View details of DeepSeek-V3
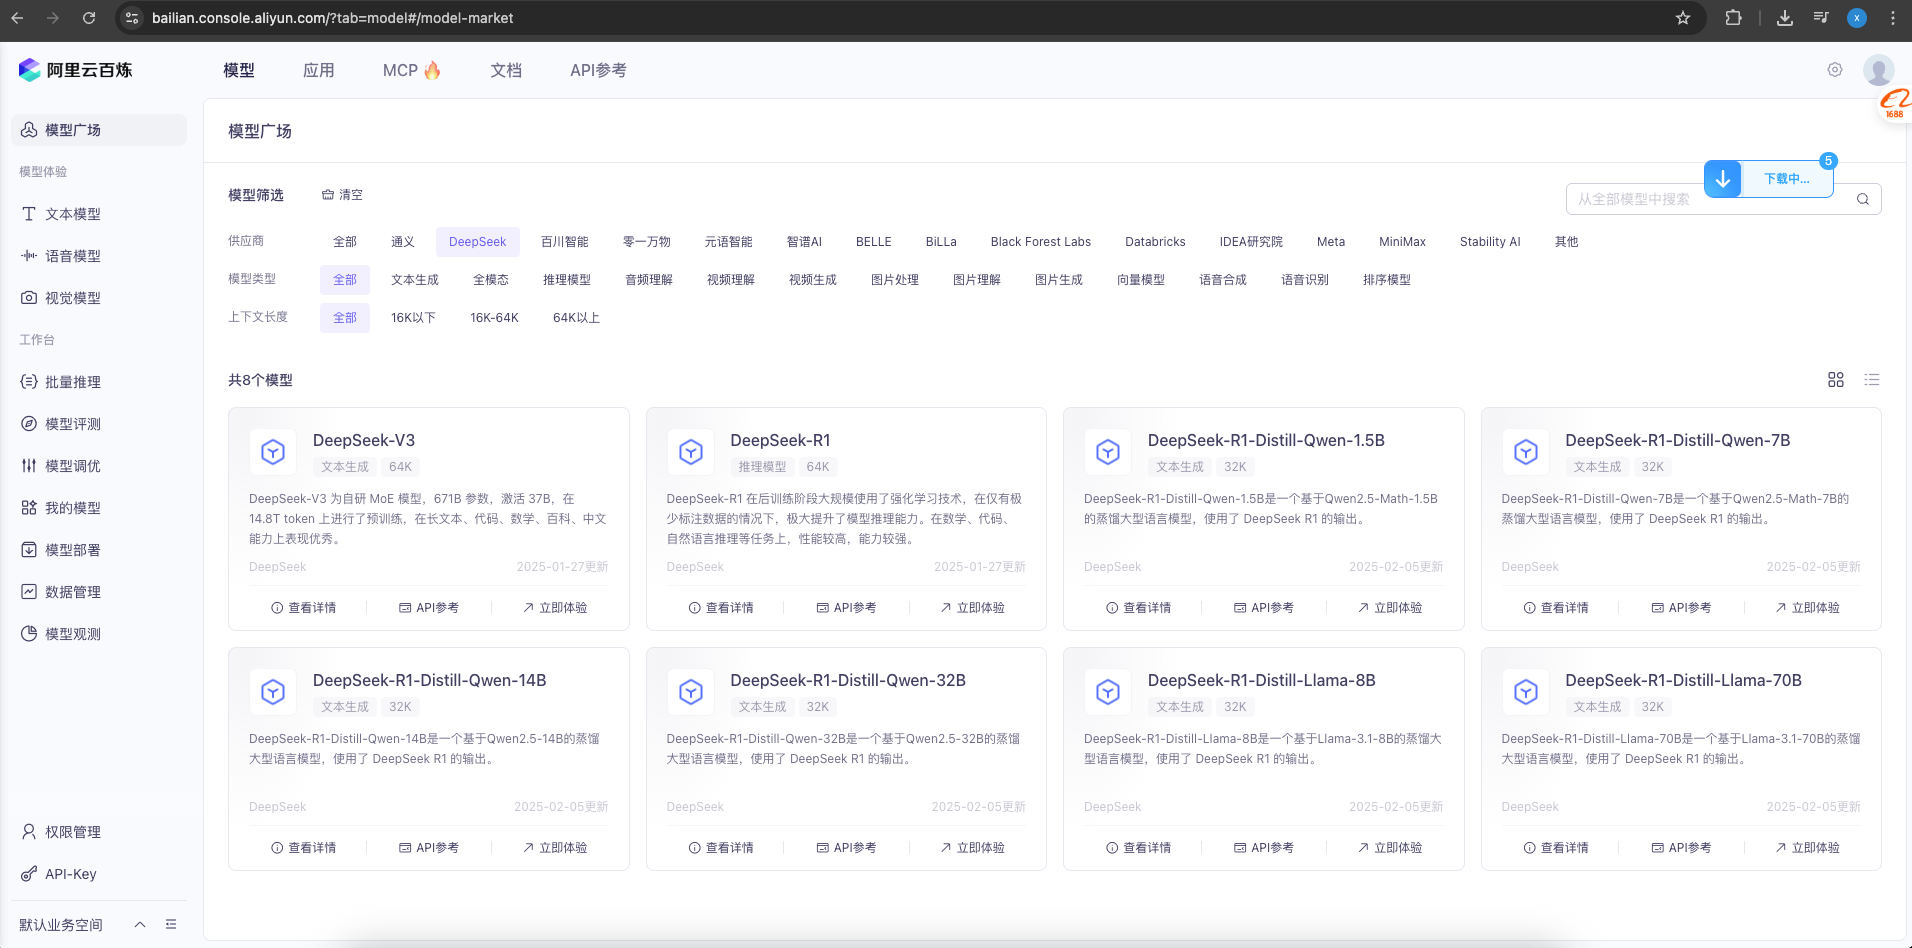This screenshot has width=1912, height=948. click(304, 608)
